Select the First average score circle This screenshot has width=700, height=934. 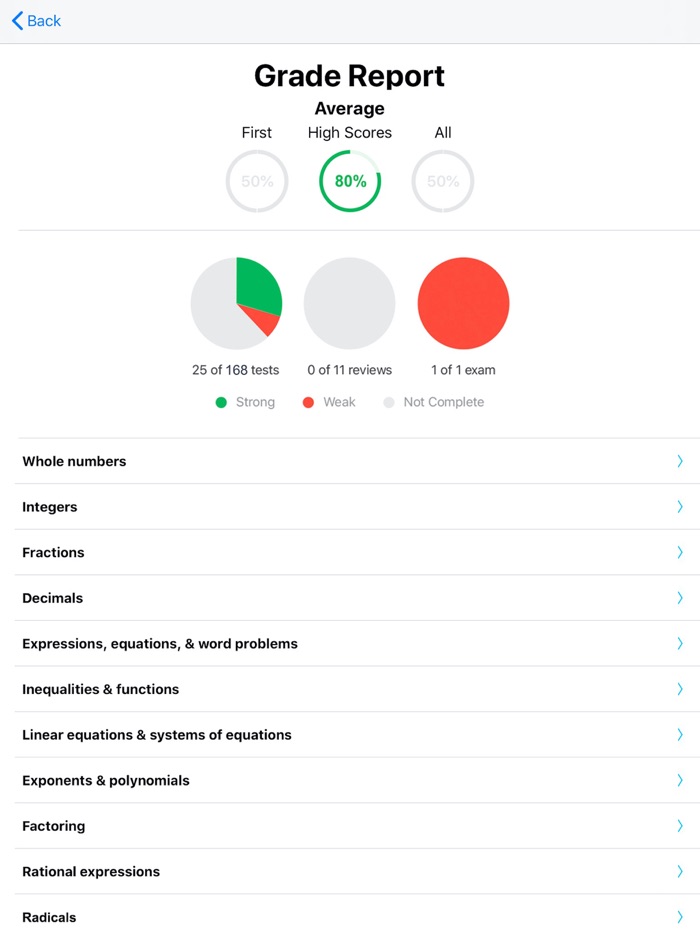point(257,181)
